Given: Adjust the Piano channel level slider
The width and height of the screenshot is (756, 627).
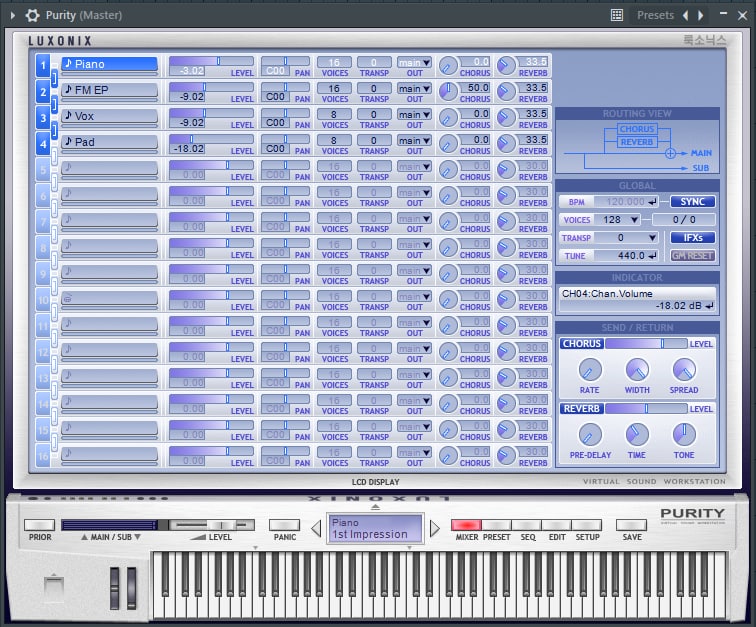Looking at the screenshot, I should 211,61.
